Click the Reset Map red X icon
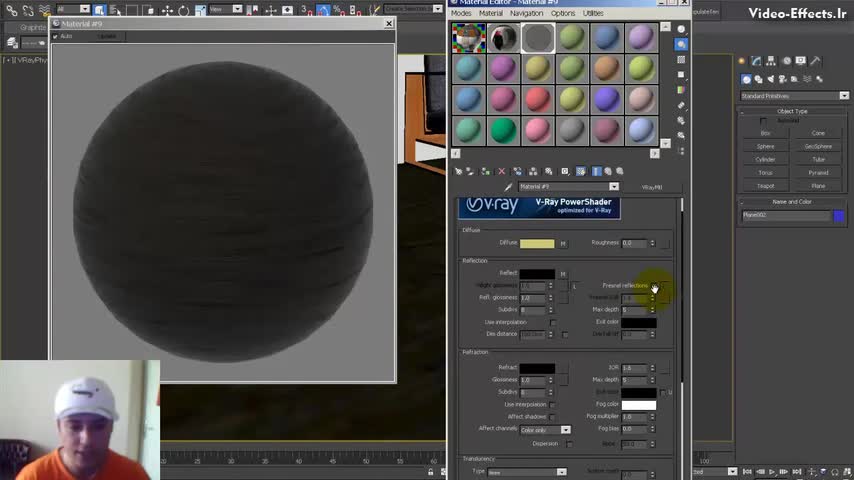854x480 pixels. [502, 171]
